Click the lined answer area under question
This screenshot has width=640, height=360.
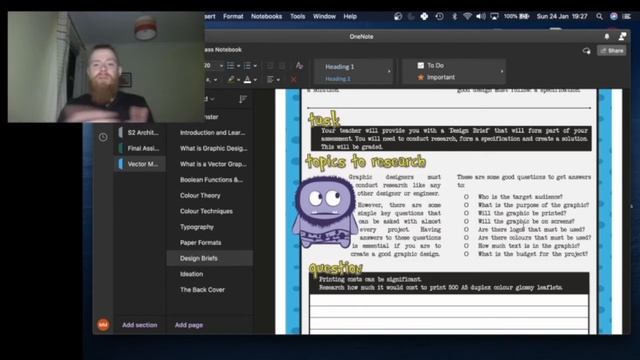click(449, 313)
